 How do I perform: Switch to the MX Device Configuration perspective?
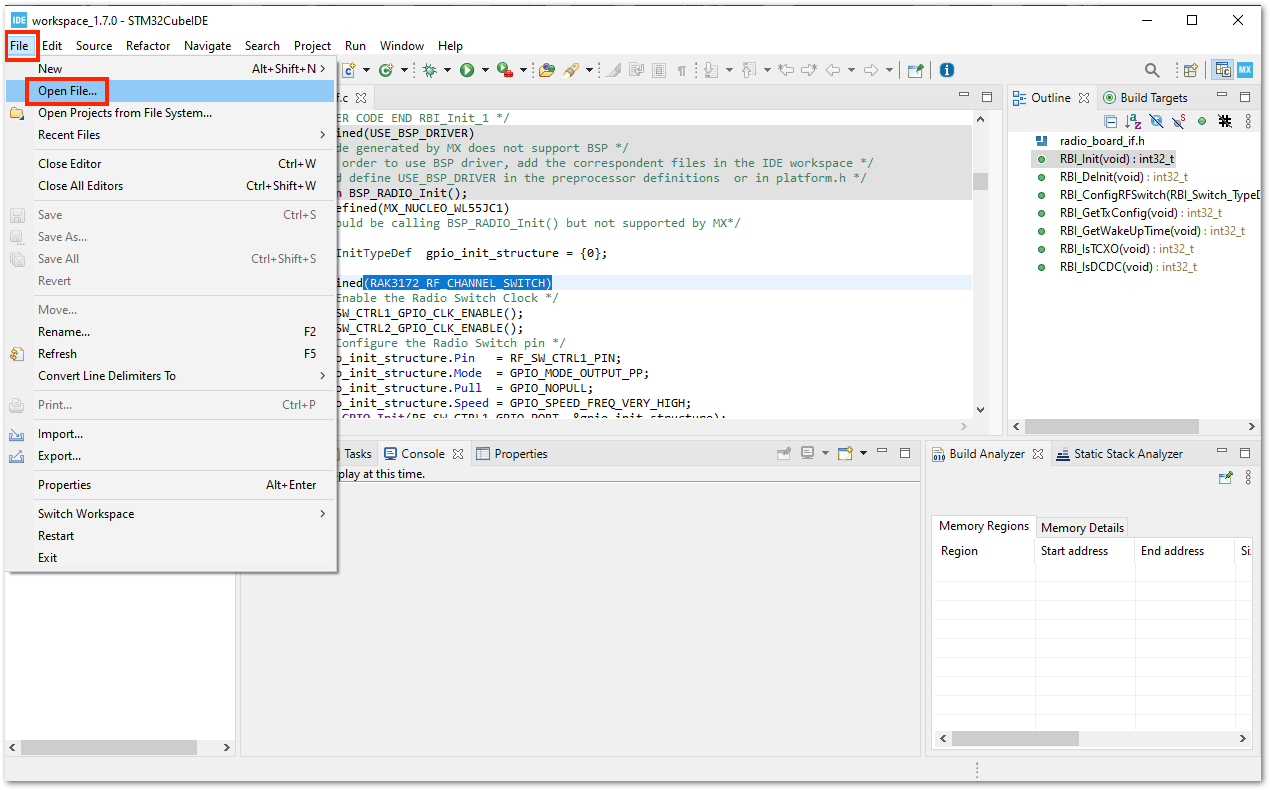click(1244, 70)
